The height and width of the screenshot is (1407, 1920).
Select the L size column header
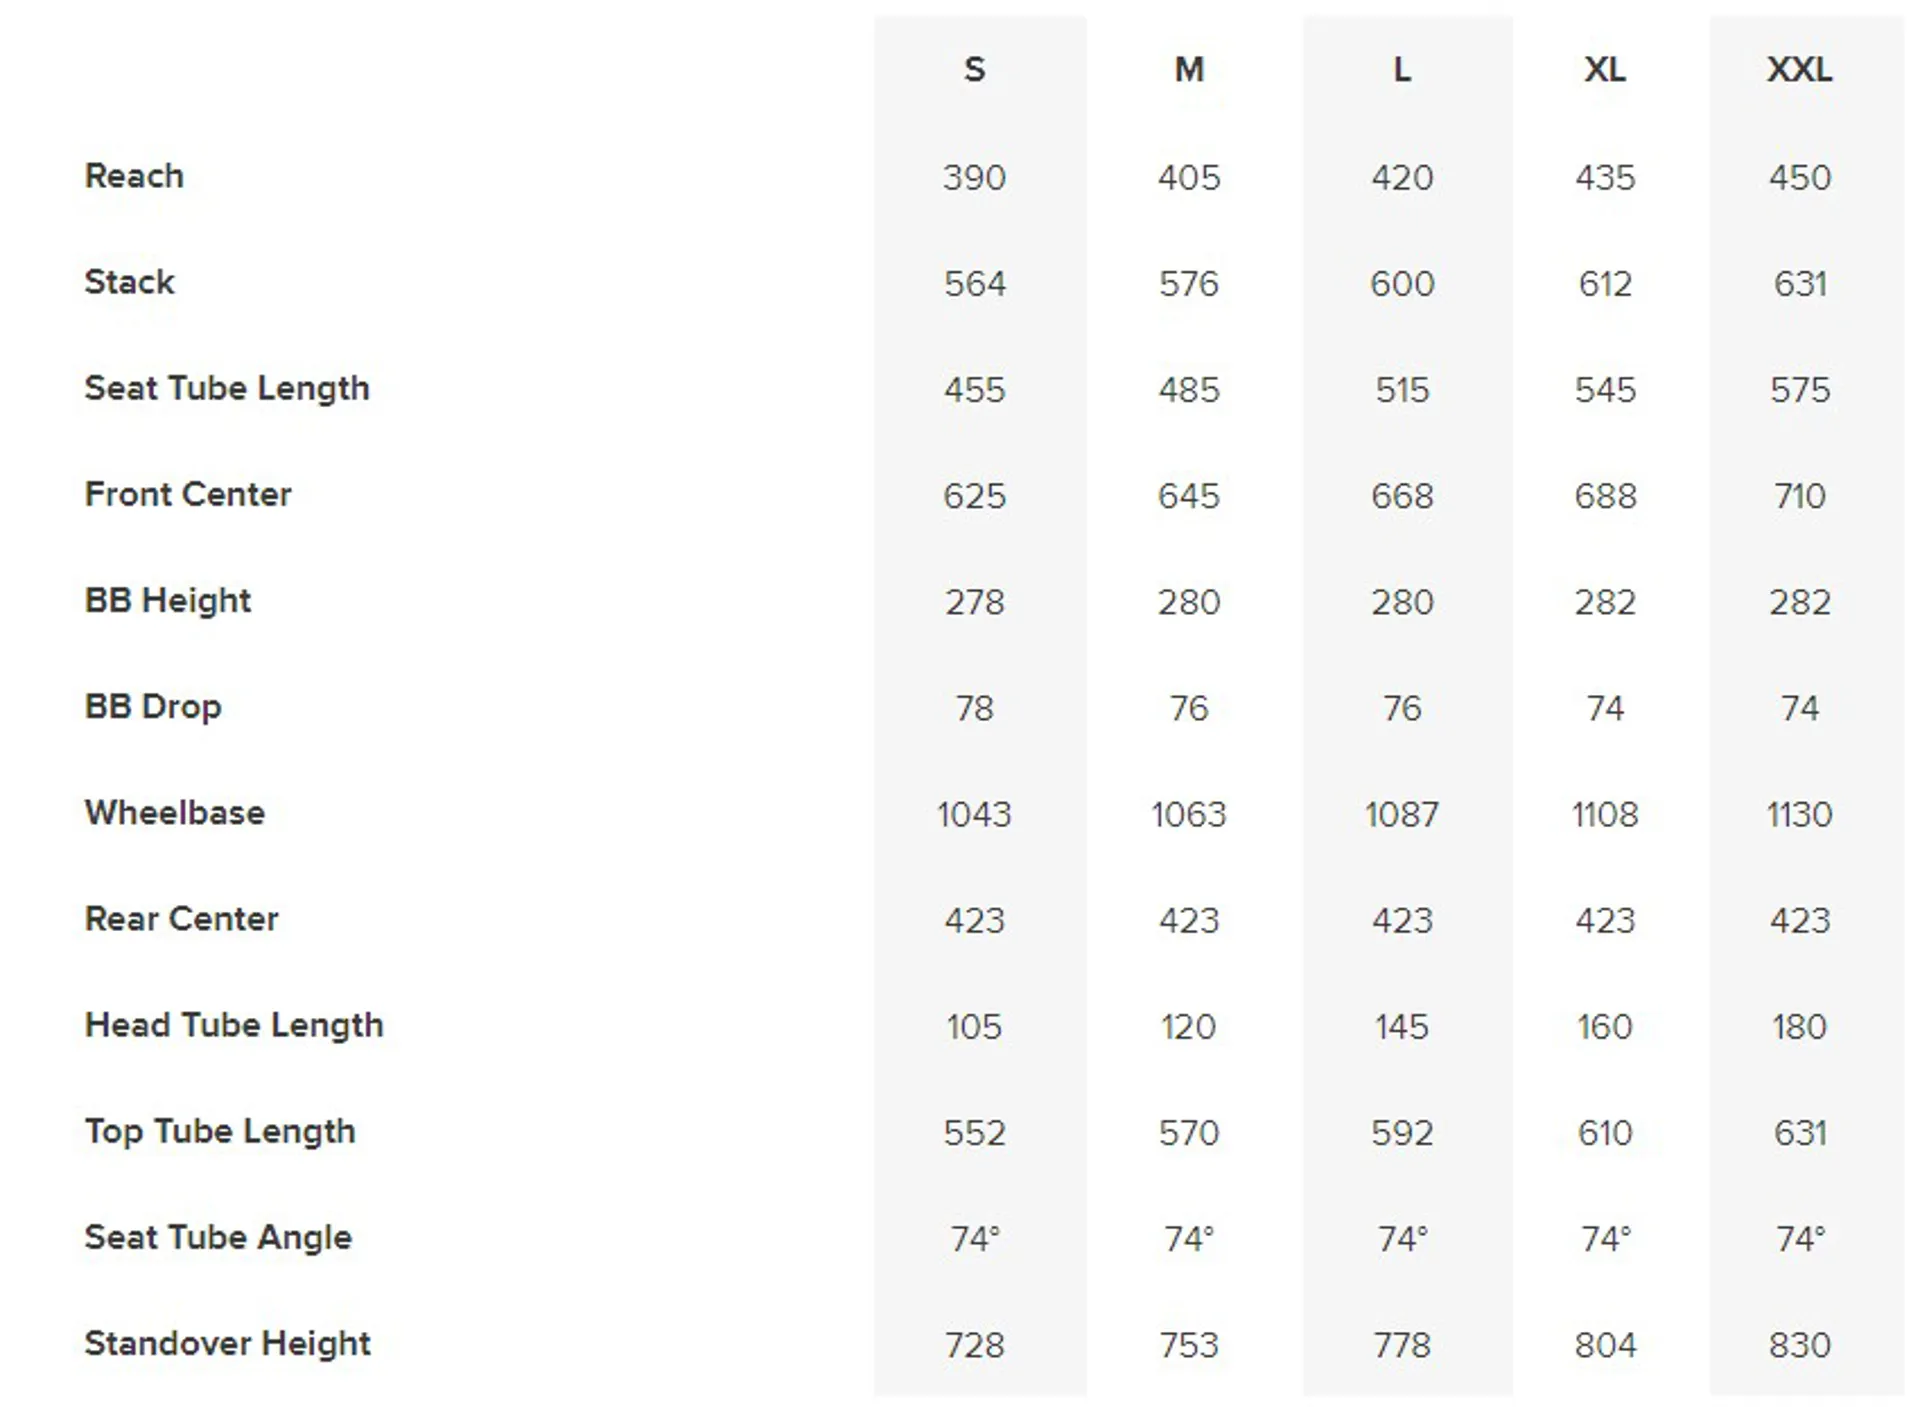coord(1402,70)
